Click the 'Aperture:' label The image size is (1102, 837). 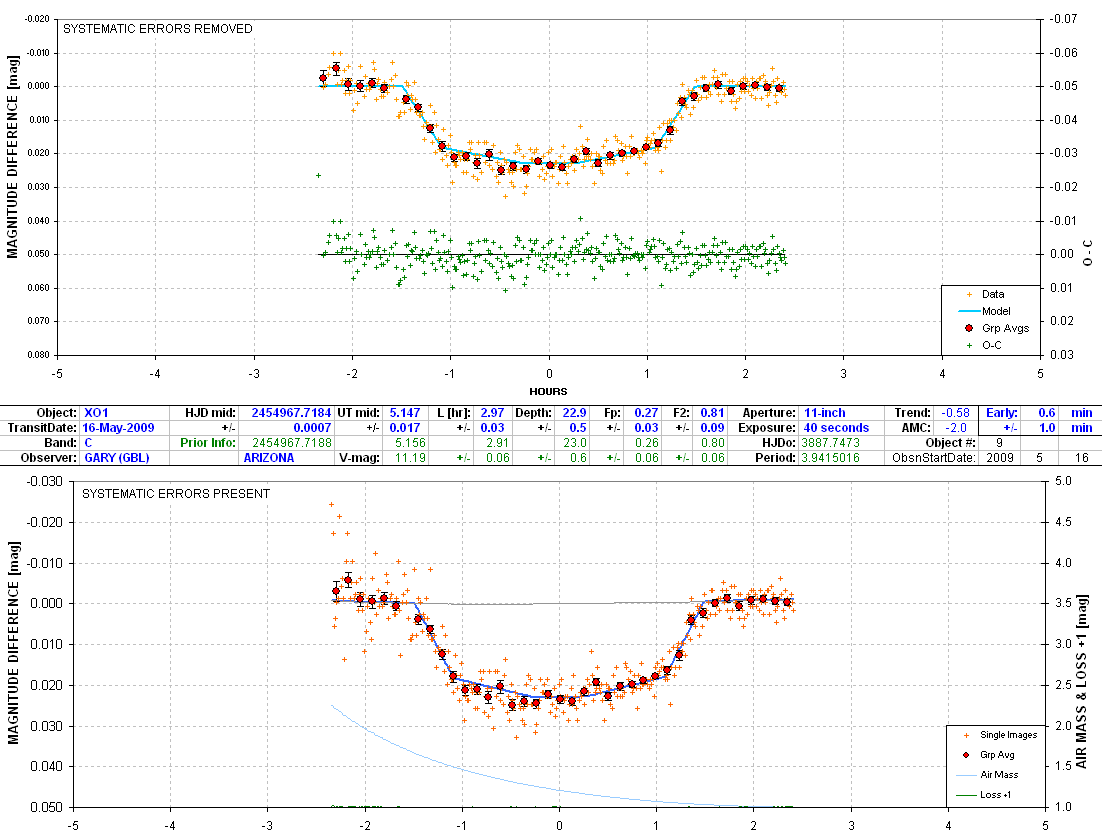[769, 413]
